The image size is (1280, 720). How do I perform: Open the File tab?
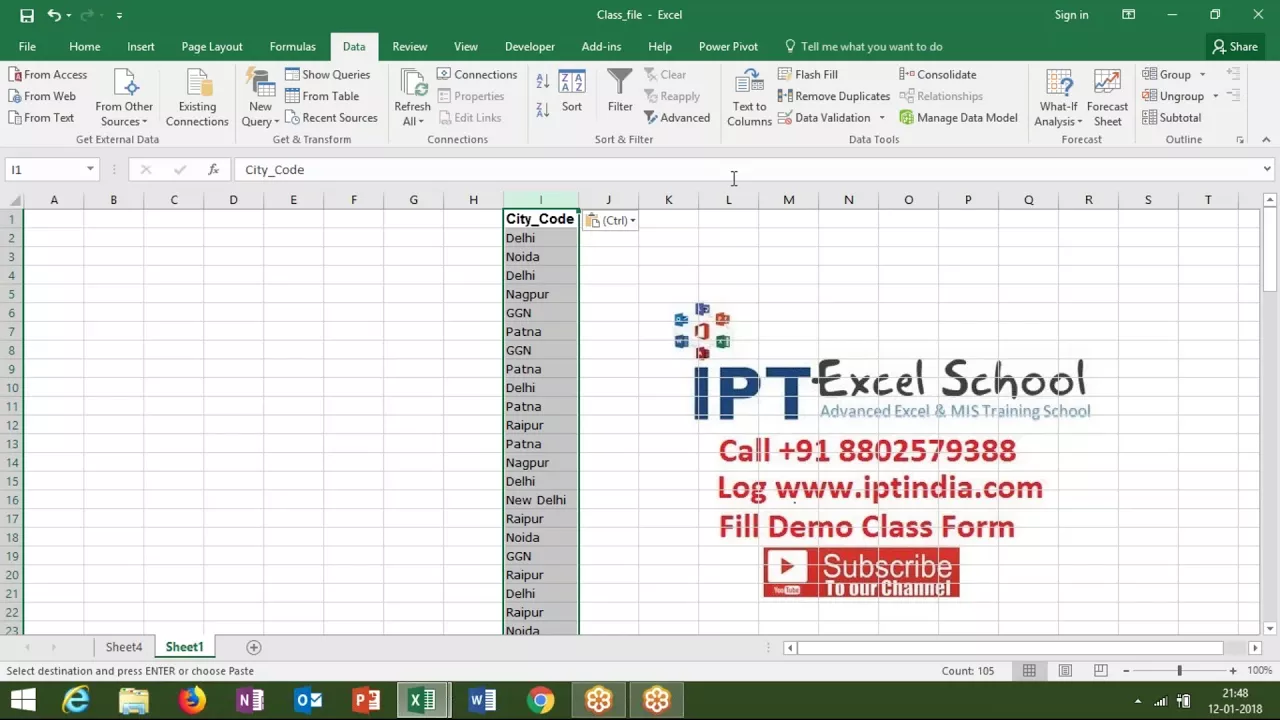click(27, 47)
